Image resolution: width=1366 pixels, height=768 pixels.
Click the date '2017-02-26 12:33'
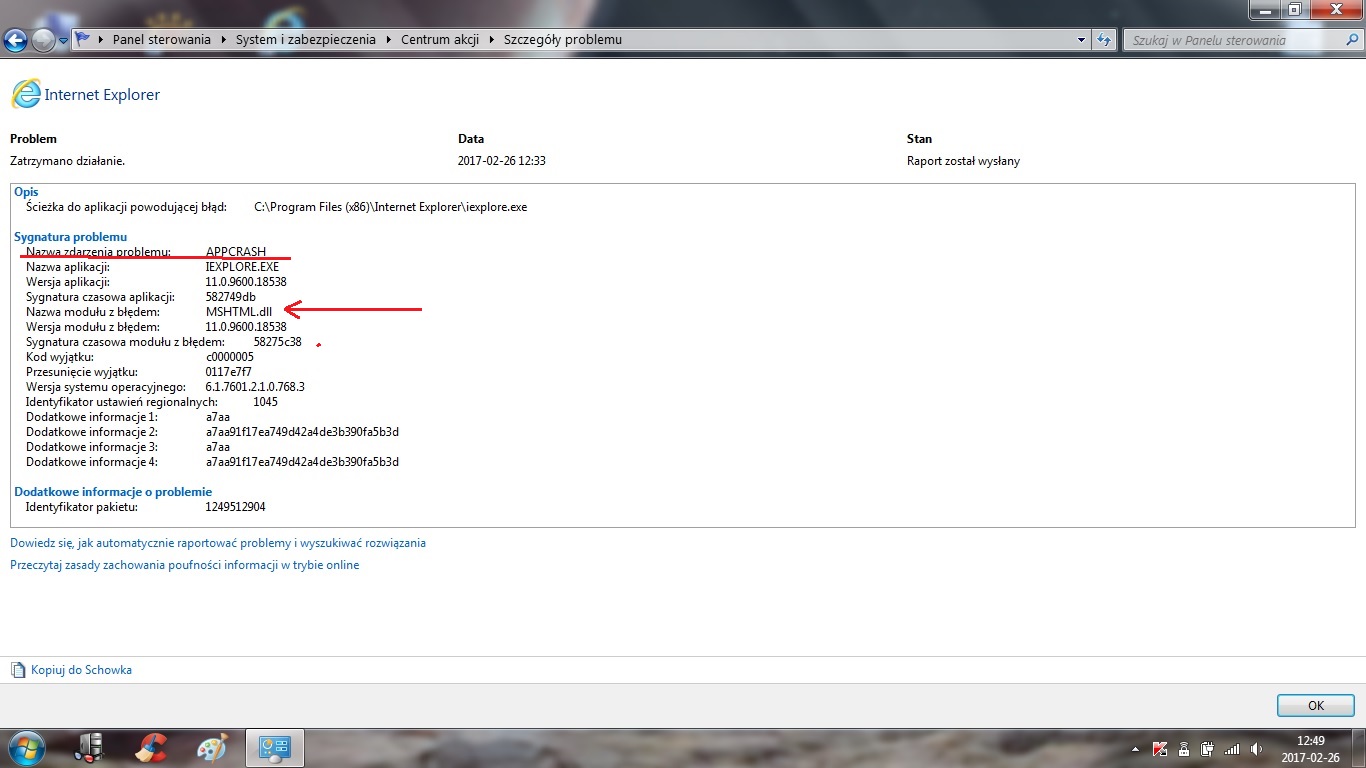pos(502,161)
